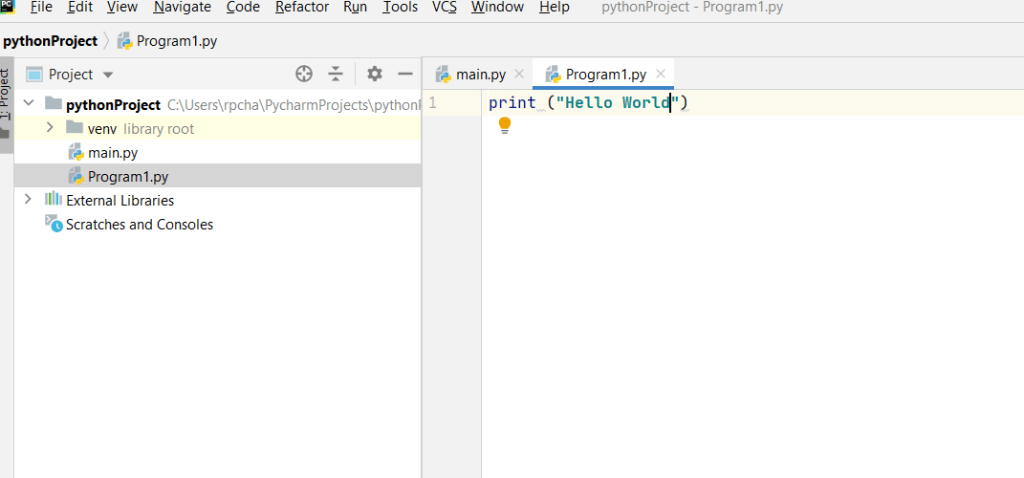Screen dimensions: 1024x478
Task: Open the VCS menu
Action: [x=444, y=7]
